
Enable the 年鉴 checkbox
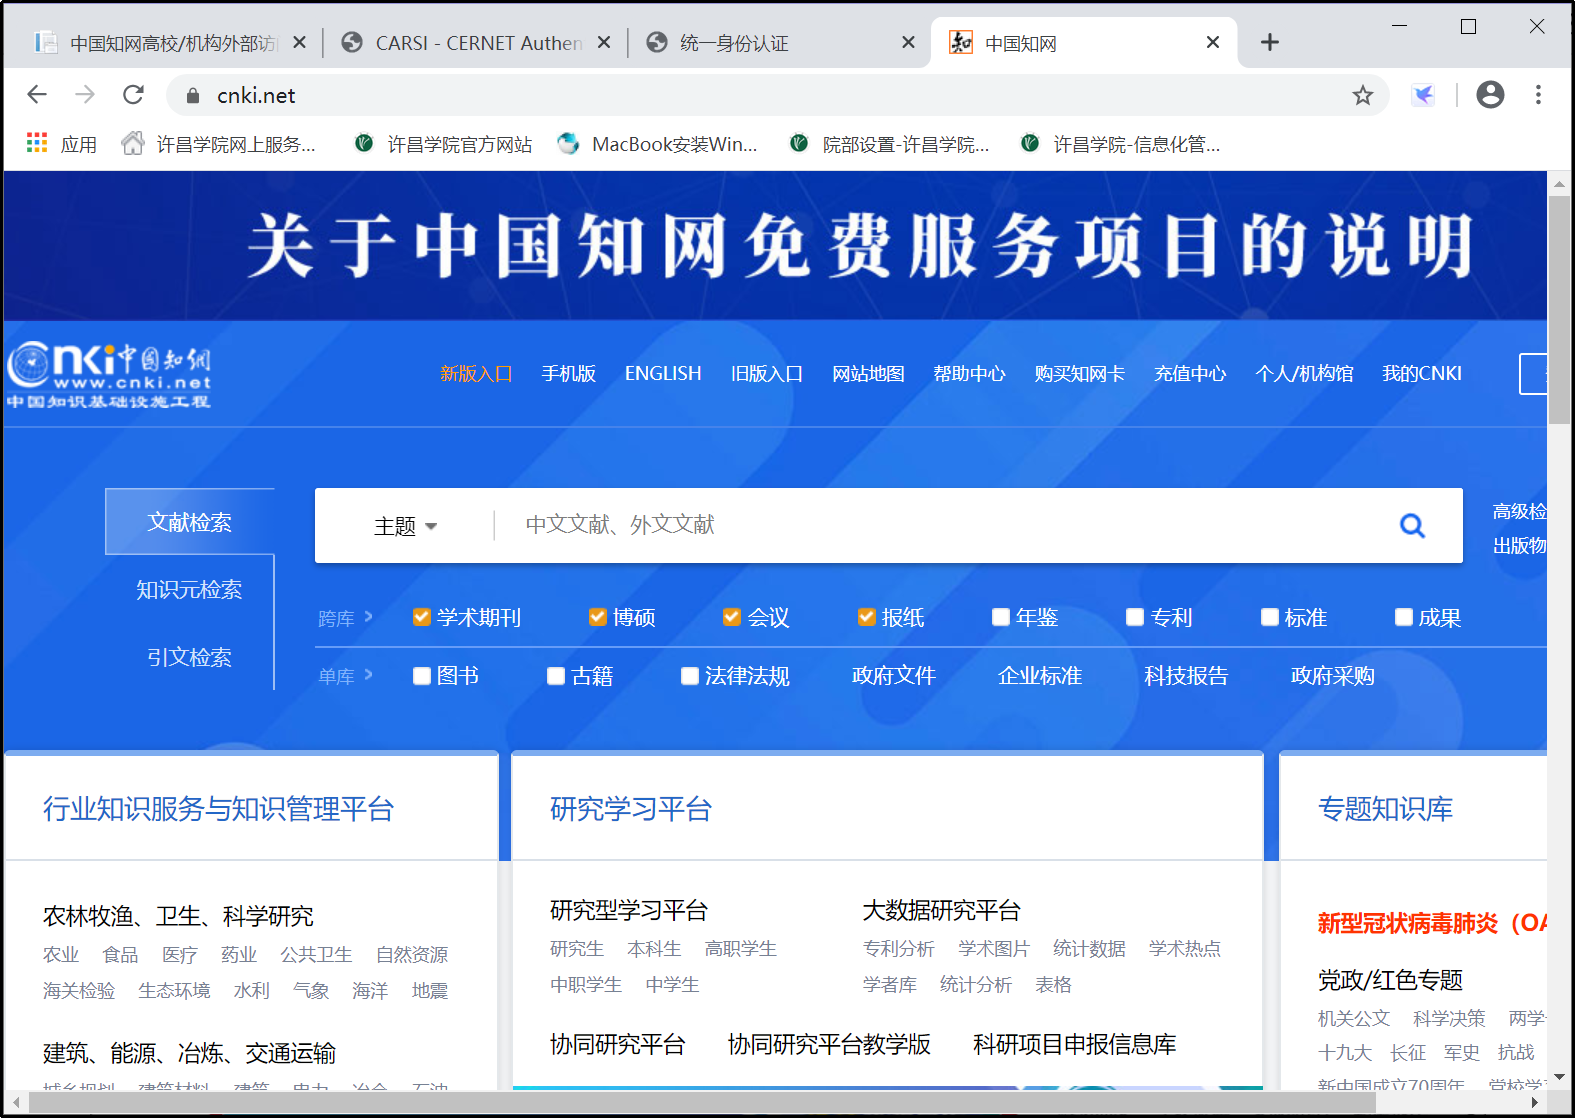coord(1000,617)
